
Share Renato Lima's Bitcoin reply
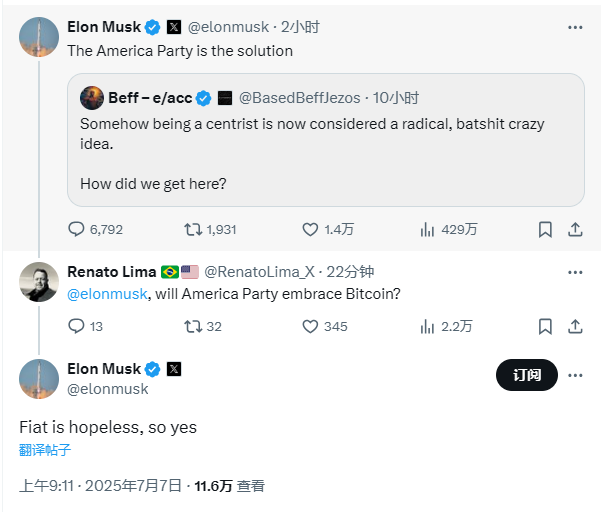pos(575,326)
